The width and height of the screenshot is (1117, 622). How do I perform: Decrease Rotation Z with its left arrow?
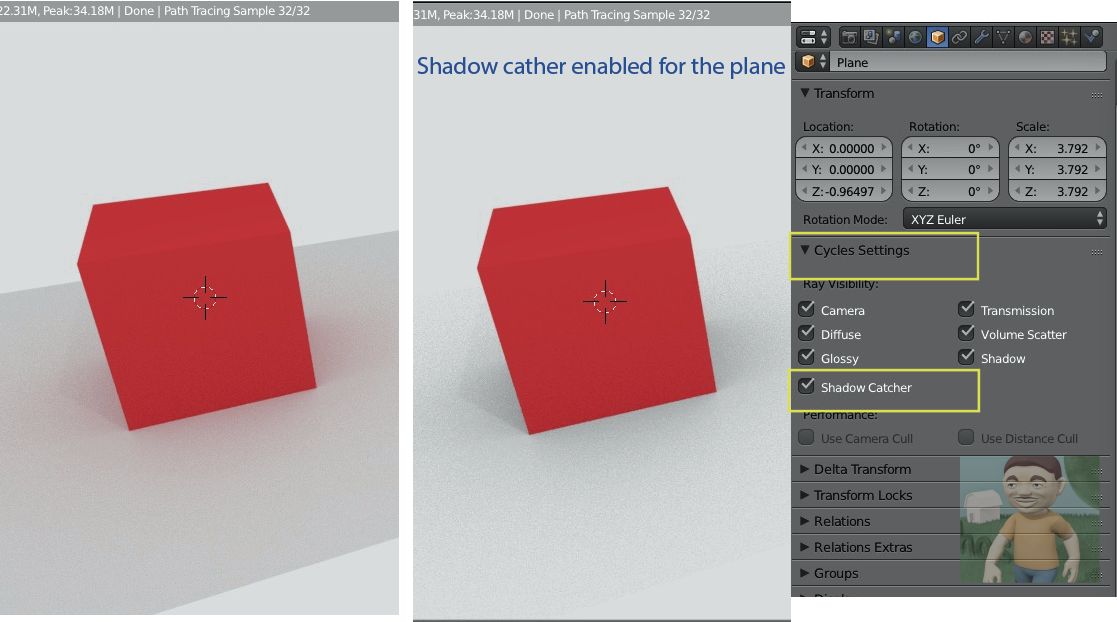[910, 191]
